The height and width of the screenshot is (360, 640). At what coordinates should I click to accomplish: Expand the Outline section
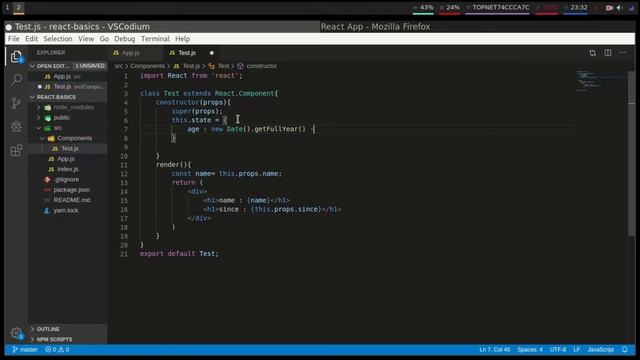tap(67, 329)
